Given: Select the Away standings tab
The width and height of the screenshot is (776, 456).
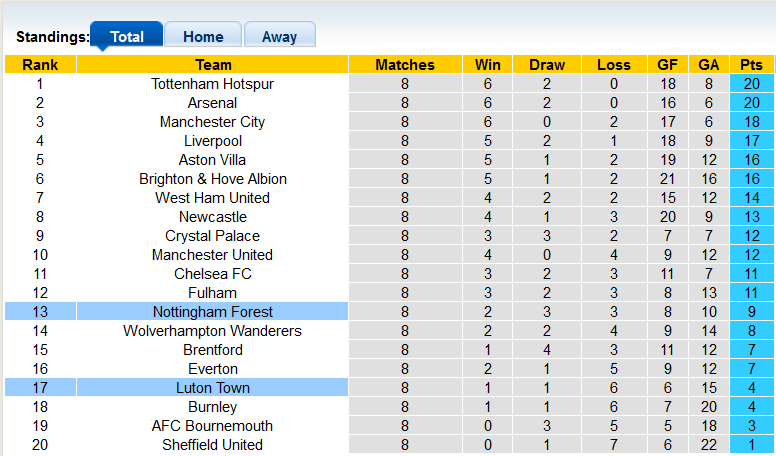Looking at the screenshot, I should 279,36.
